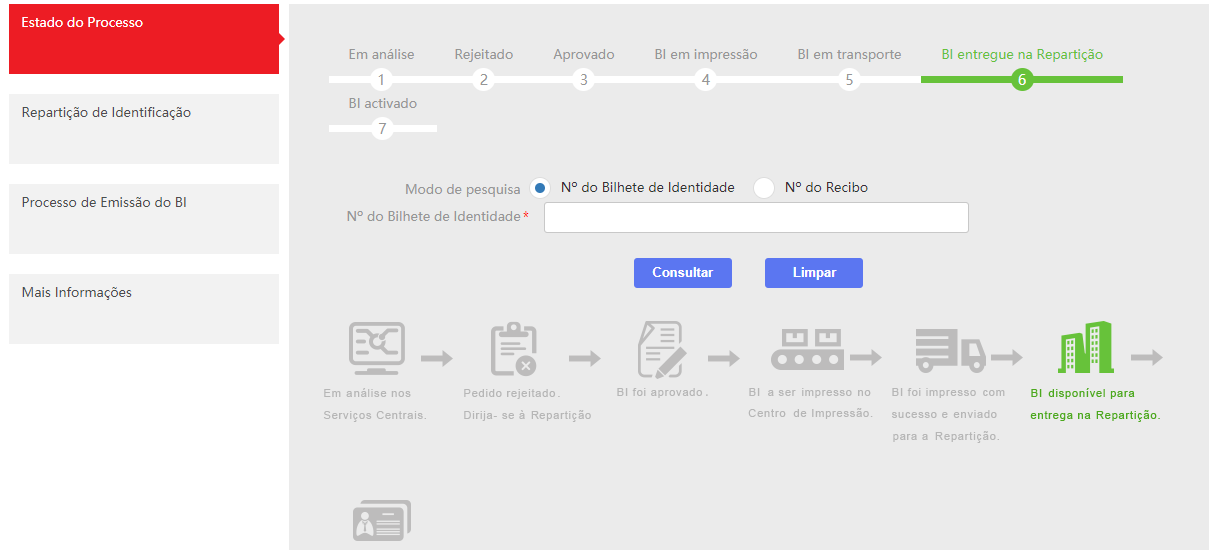Click step 4 circle 'BI em impressão'
Viewport: 1218px width, 550px height.
[x=706, y=80]
